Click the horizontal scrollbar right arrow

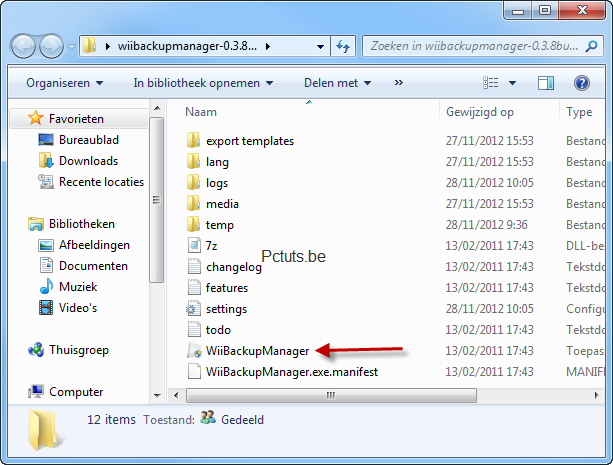click(x=596, y=395)
